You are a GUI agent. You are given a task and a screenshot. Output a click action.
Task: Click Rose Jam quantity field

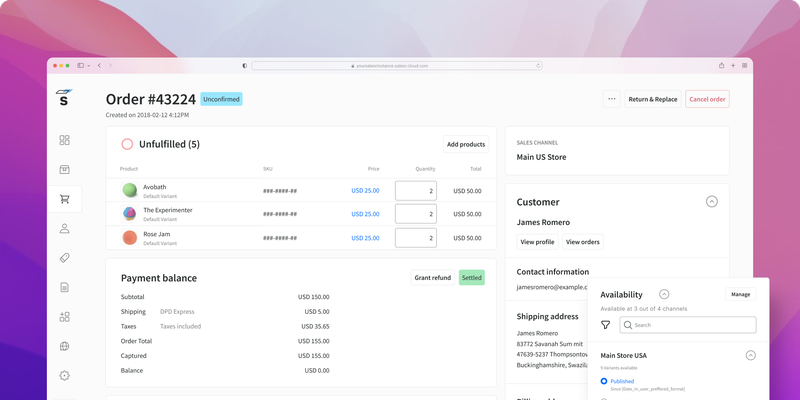tap(416, 238)
